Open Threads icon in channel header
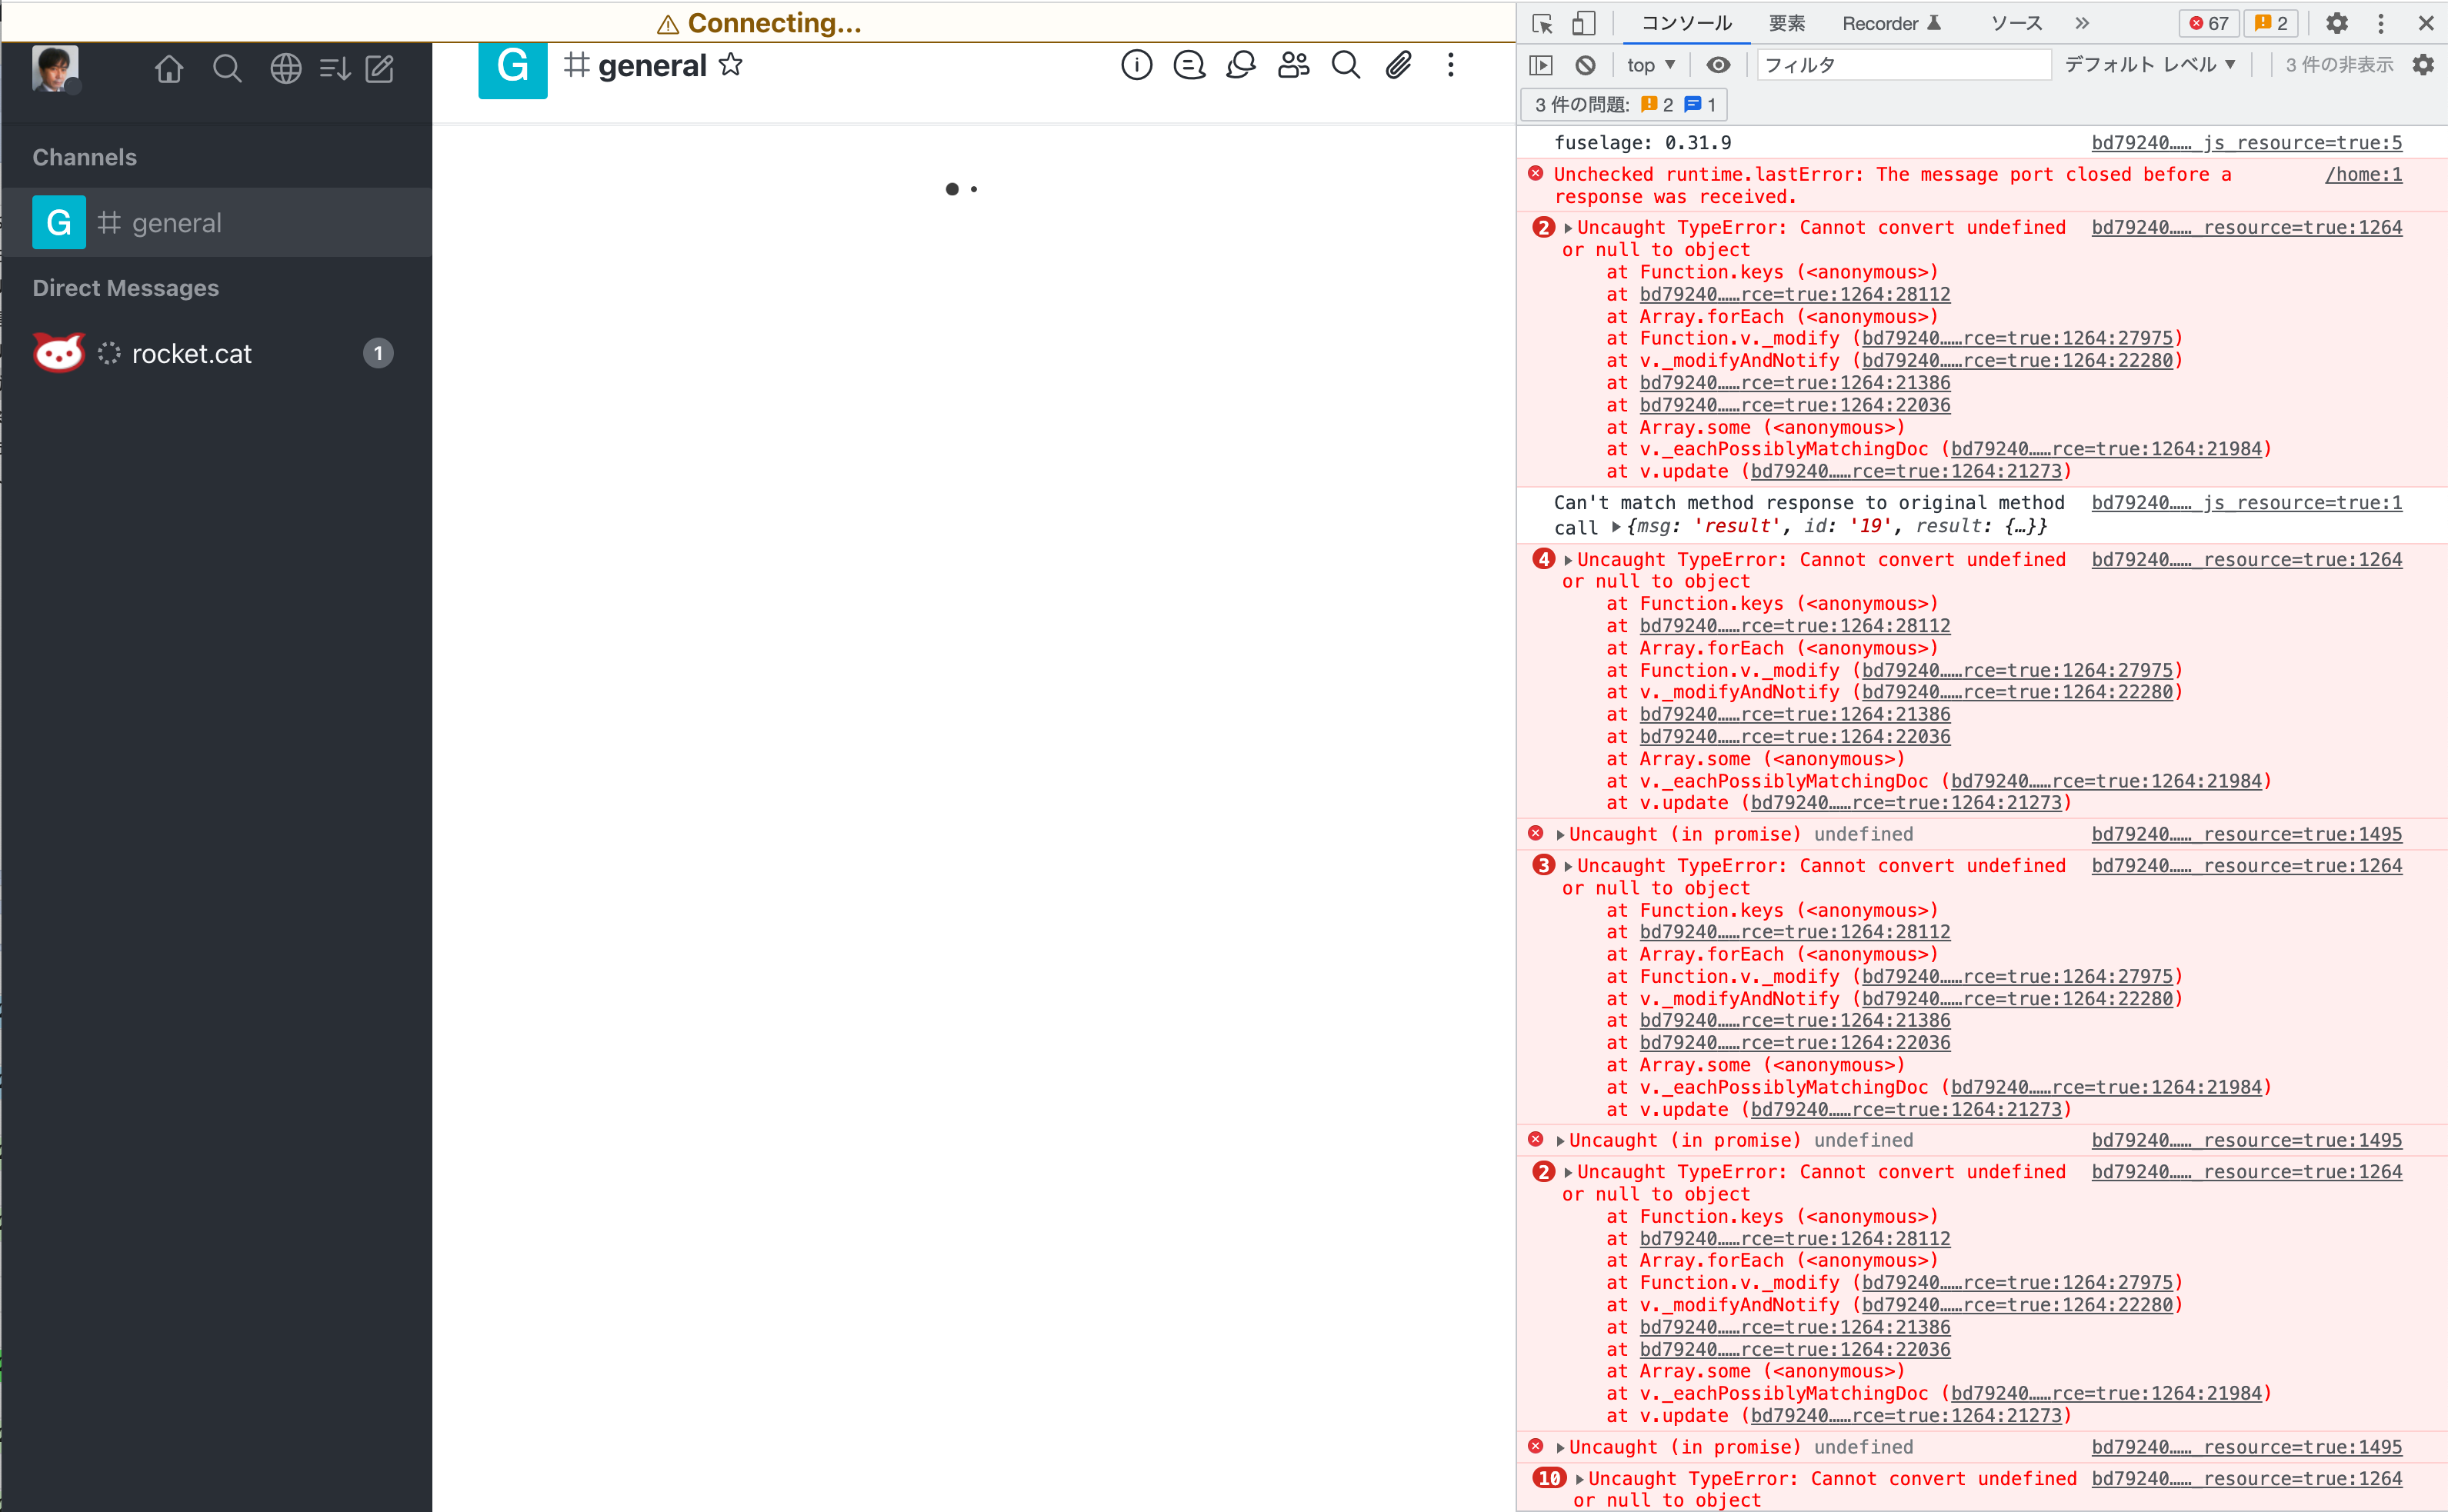 [x=1189, y=65]
